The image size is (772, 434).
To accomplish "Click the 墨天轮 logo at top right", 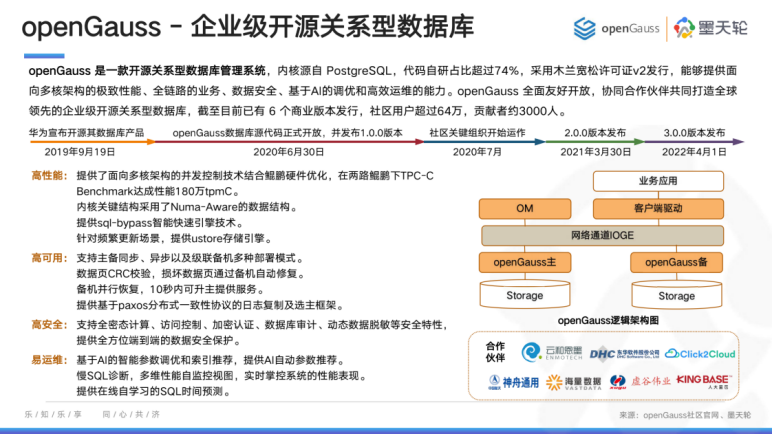I will pyautogui.click(x=710, y=28).
